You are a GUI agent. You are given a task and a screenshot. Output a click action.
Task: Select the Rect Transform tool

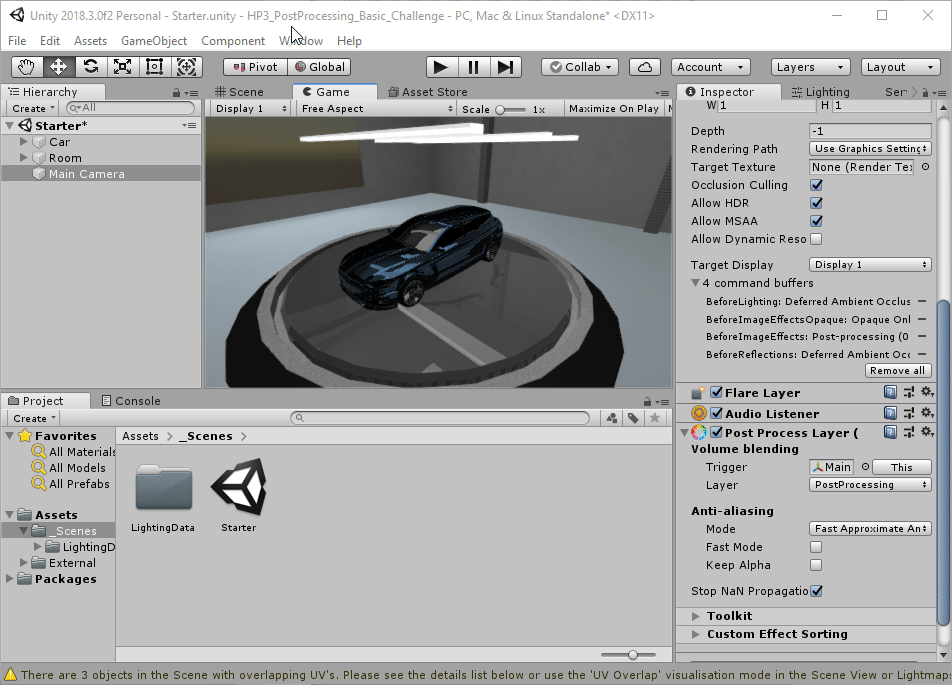point(154,67)
